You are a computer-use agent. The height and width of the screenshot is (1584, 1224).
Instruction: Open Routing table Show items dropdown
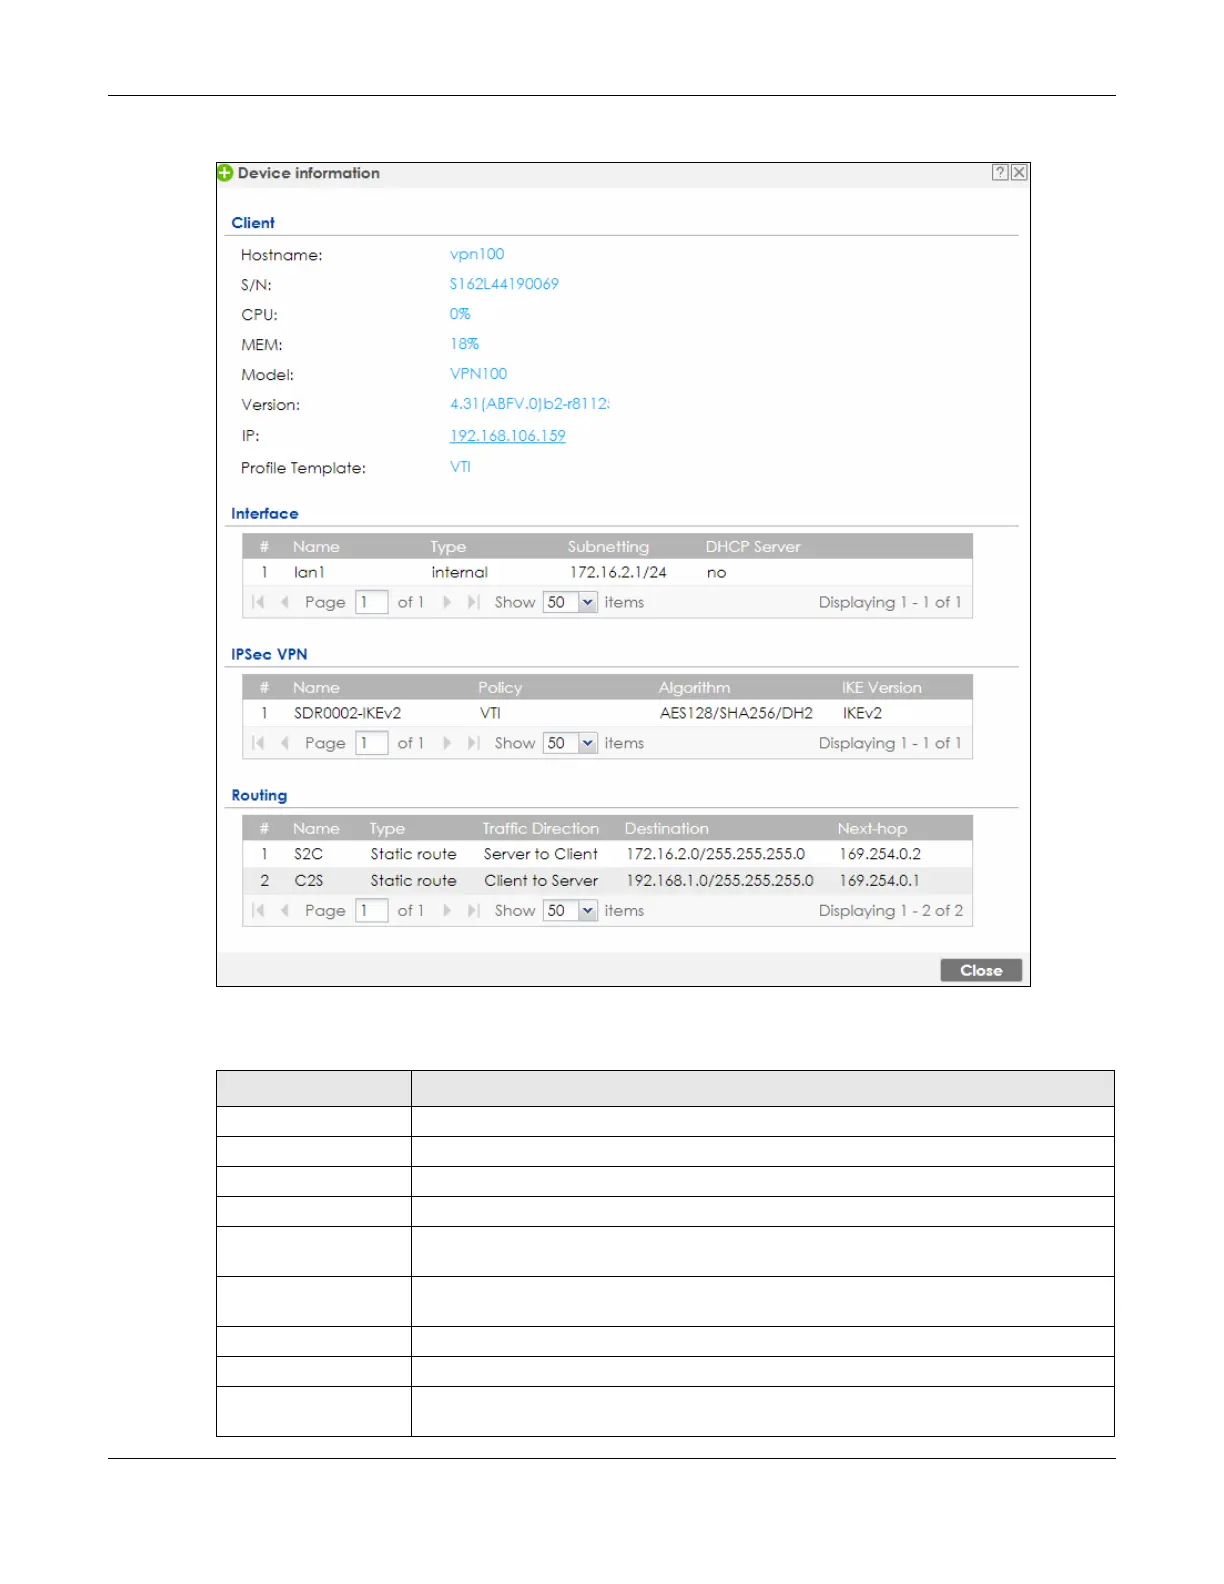(588, 910)
